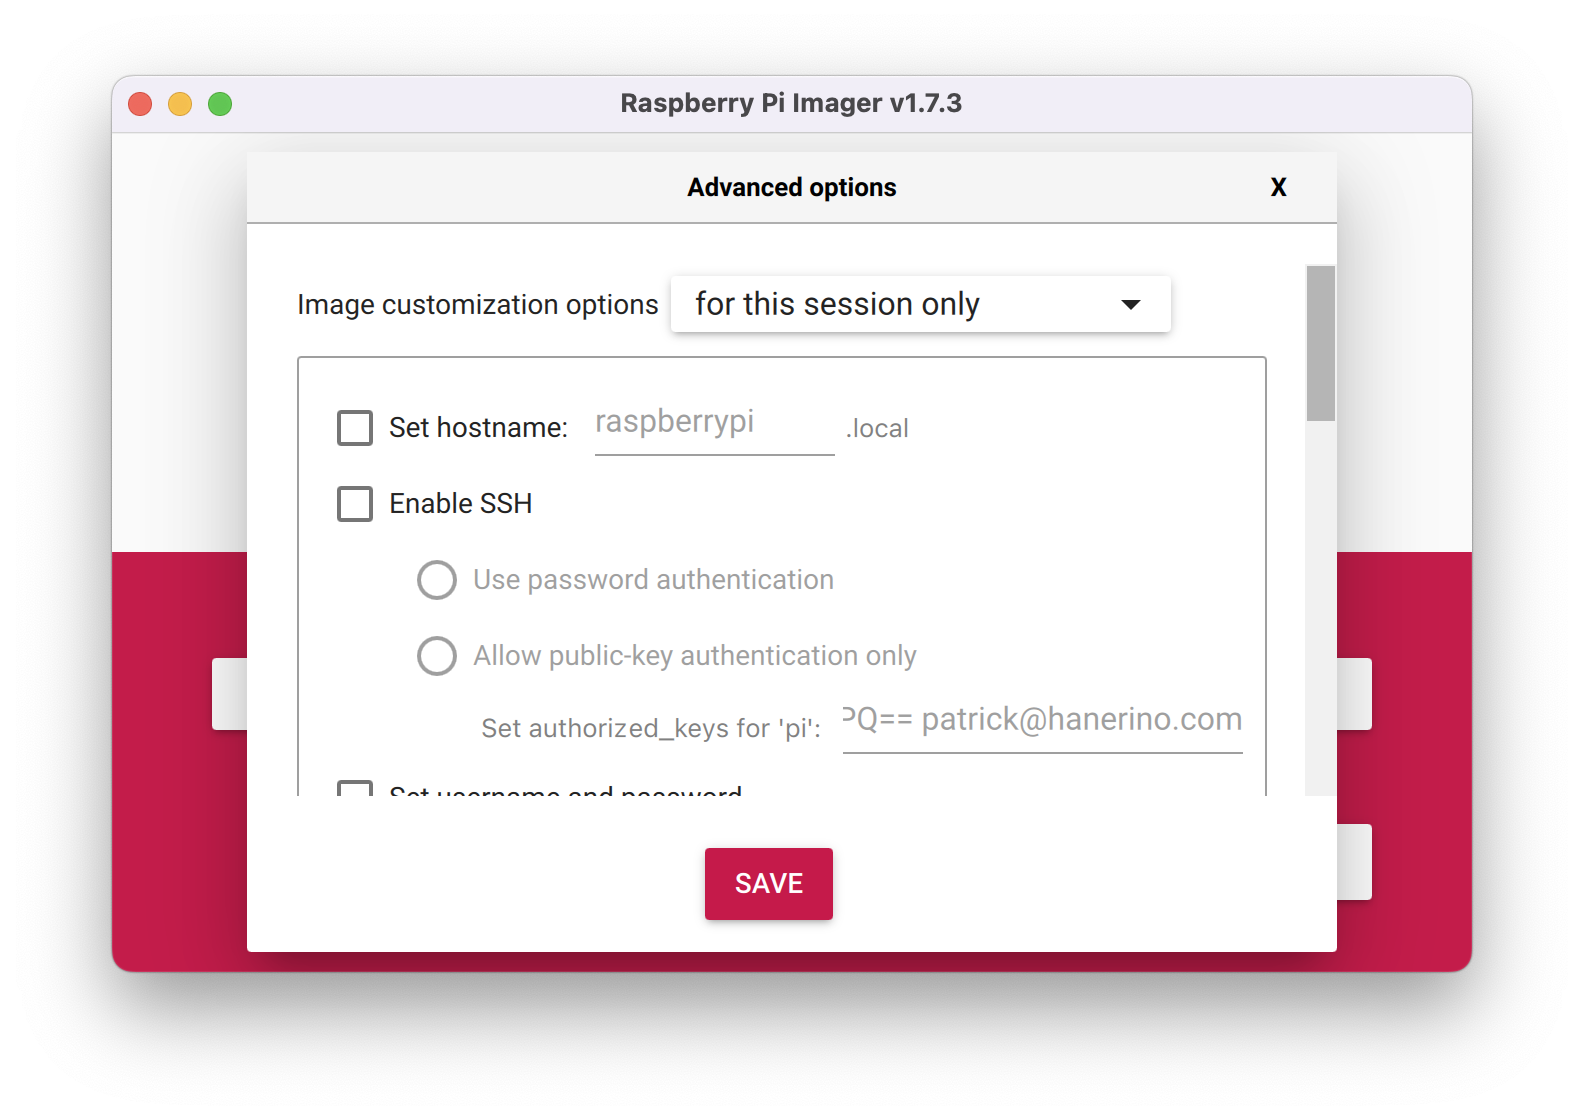Enable the Set hostname checkbox
The height and width of the screenshot is (1120, 1584).
[355, 428]
